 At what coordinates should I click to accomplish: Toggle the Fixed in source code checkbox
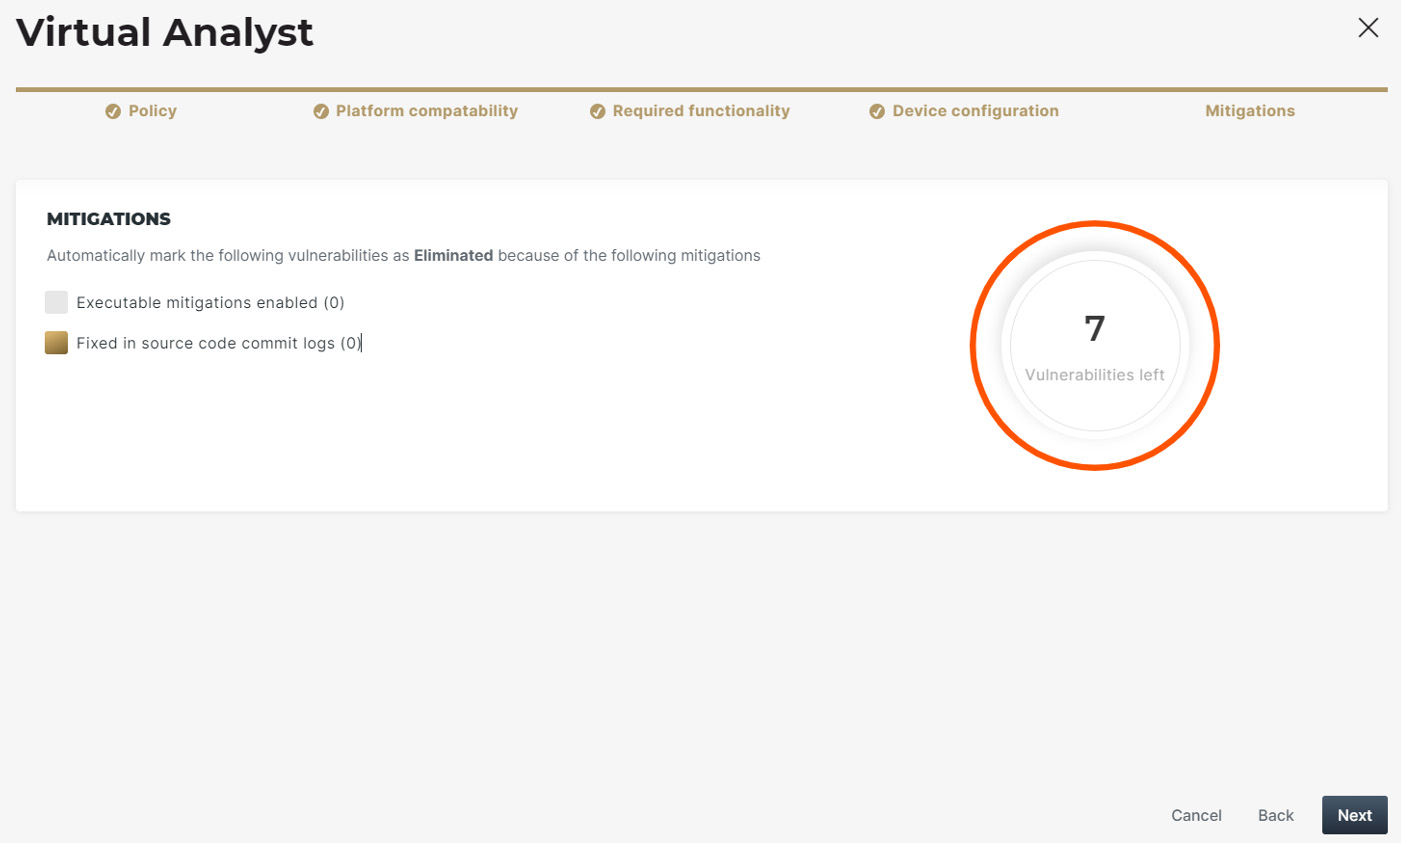point(56,343)
